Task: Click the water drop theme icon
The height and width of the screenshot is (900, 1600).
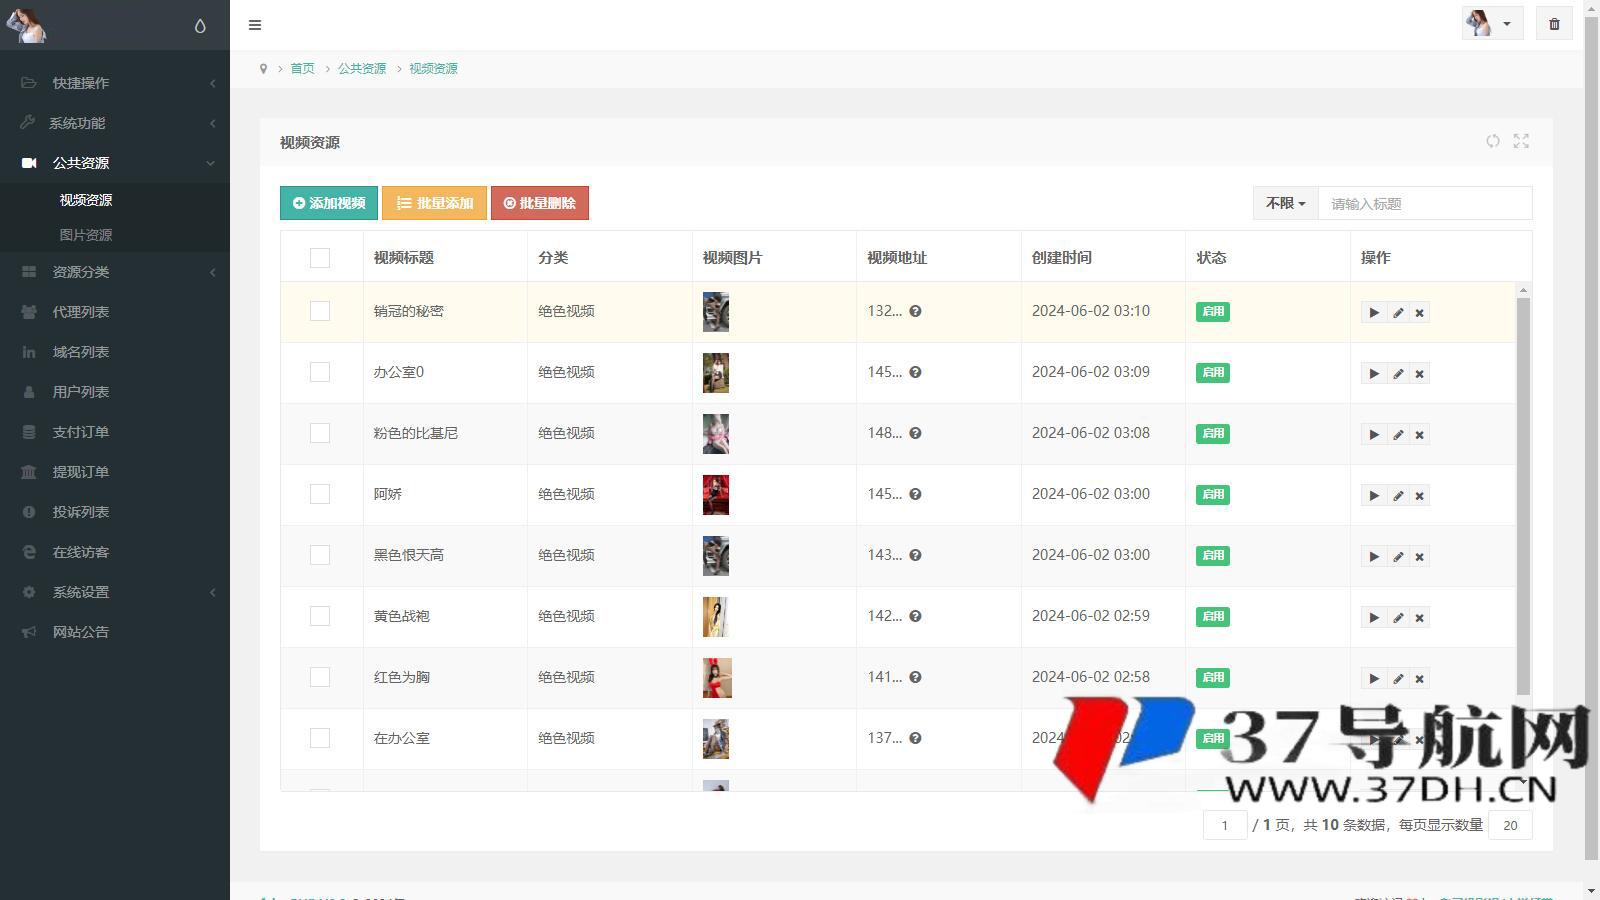Action: coord(200,26)
